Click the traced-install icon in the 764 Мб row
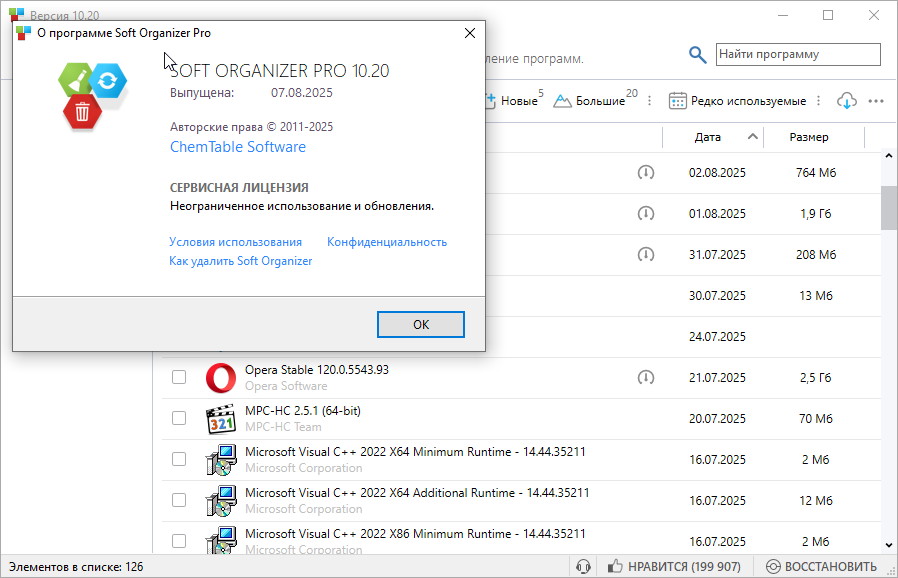The height and width of the screenshot is (578, 898). pos(645,172)
